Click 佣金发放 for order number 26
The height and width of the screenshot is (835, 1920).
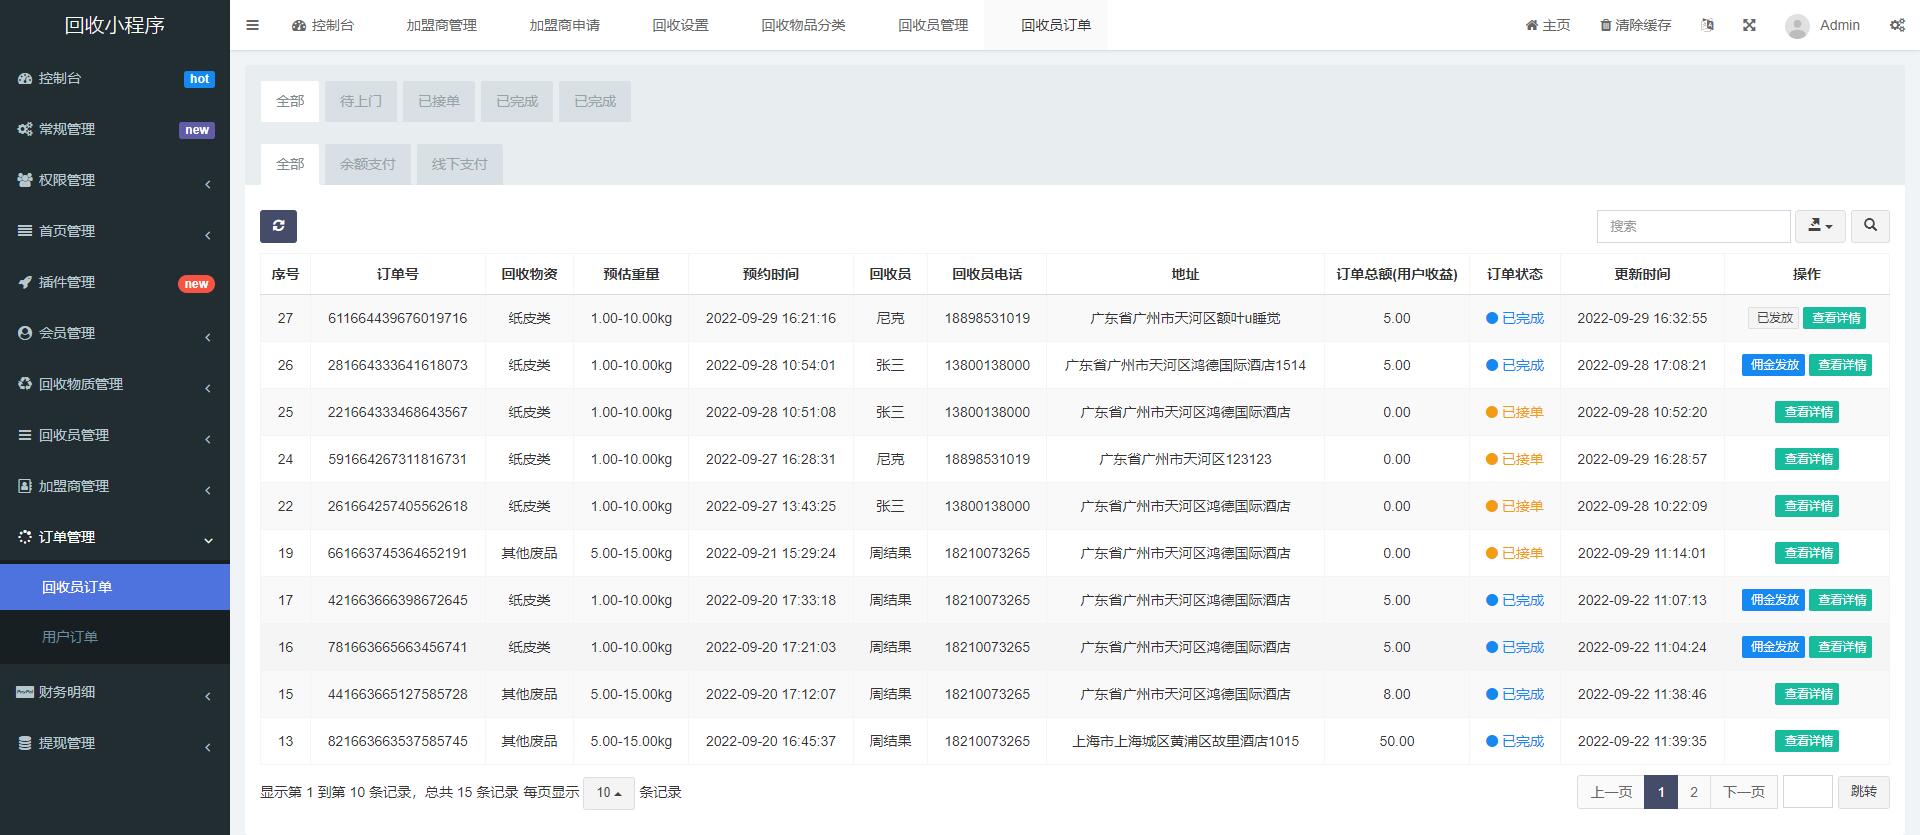[1774, 365]
